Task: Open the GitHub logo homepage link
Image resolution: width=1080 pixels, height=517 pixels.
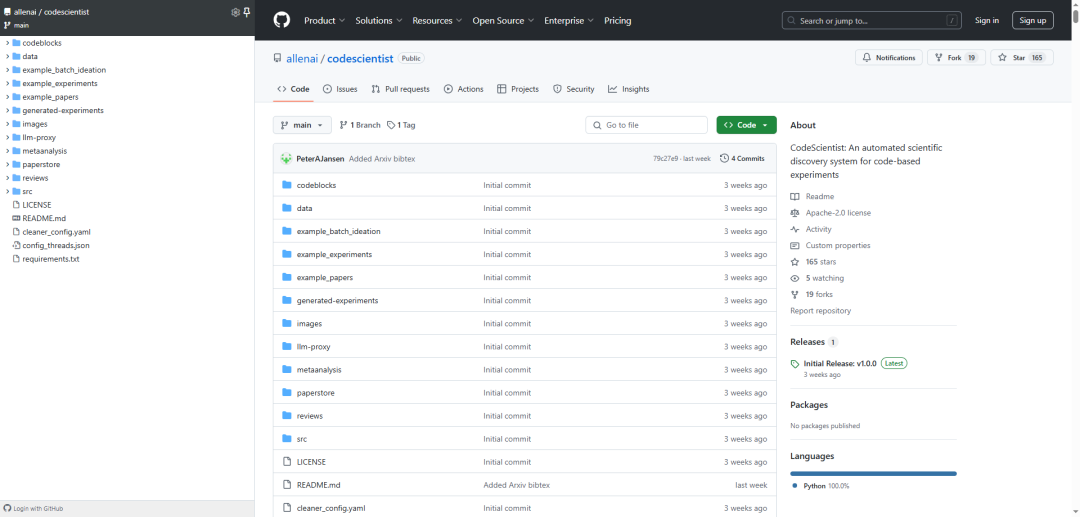Action: pyautogui.click(x=282, y=20)
